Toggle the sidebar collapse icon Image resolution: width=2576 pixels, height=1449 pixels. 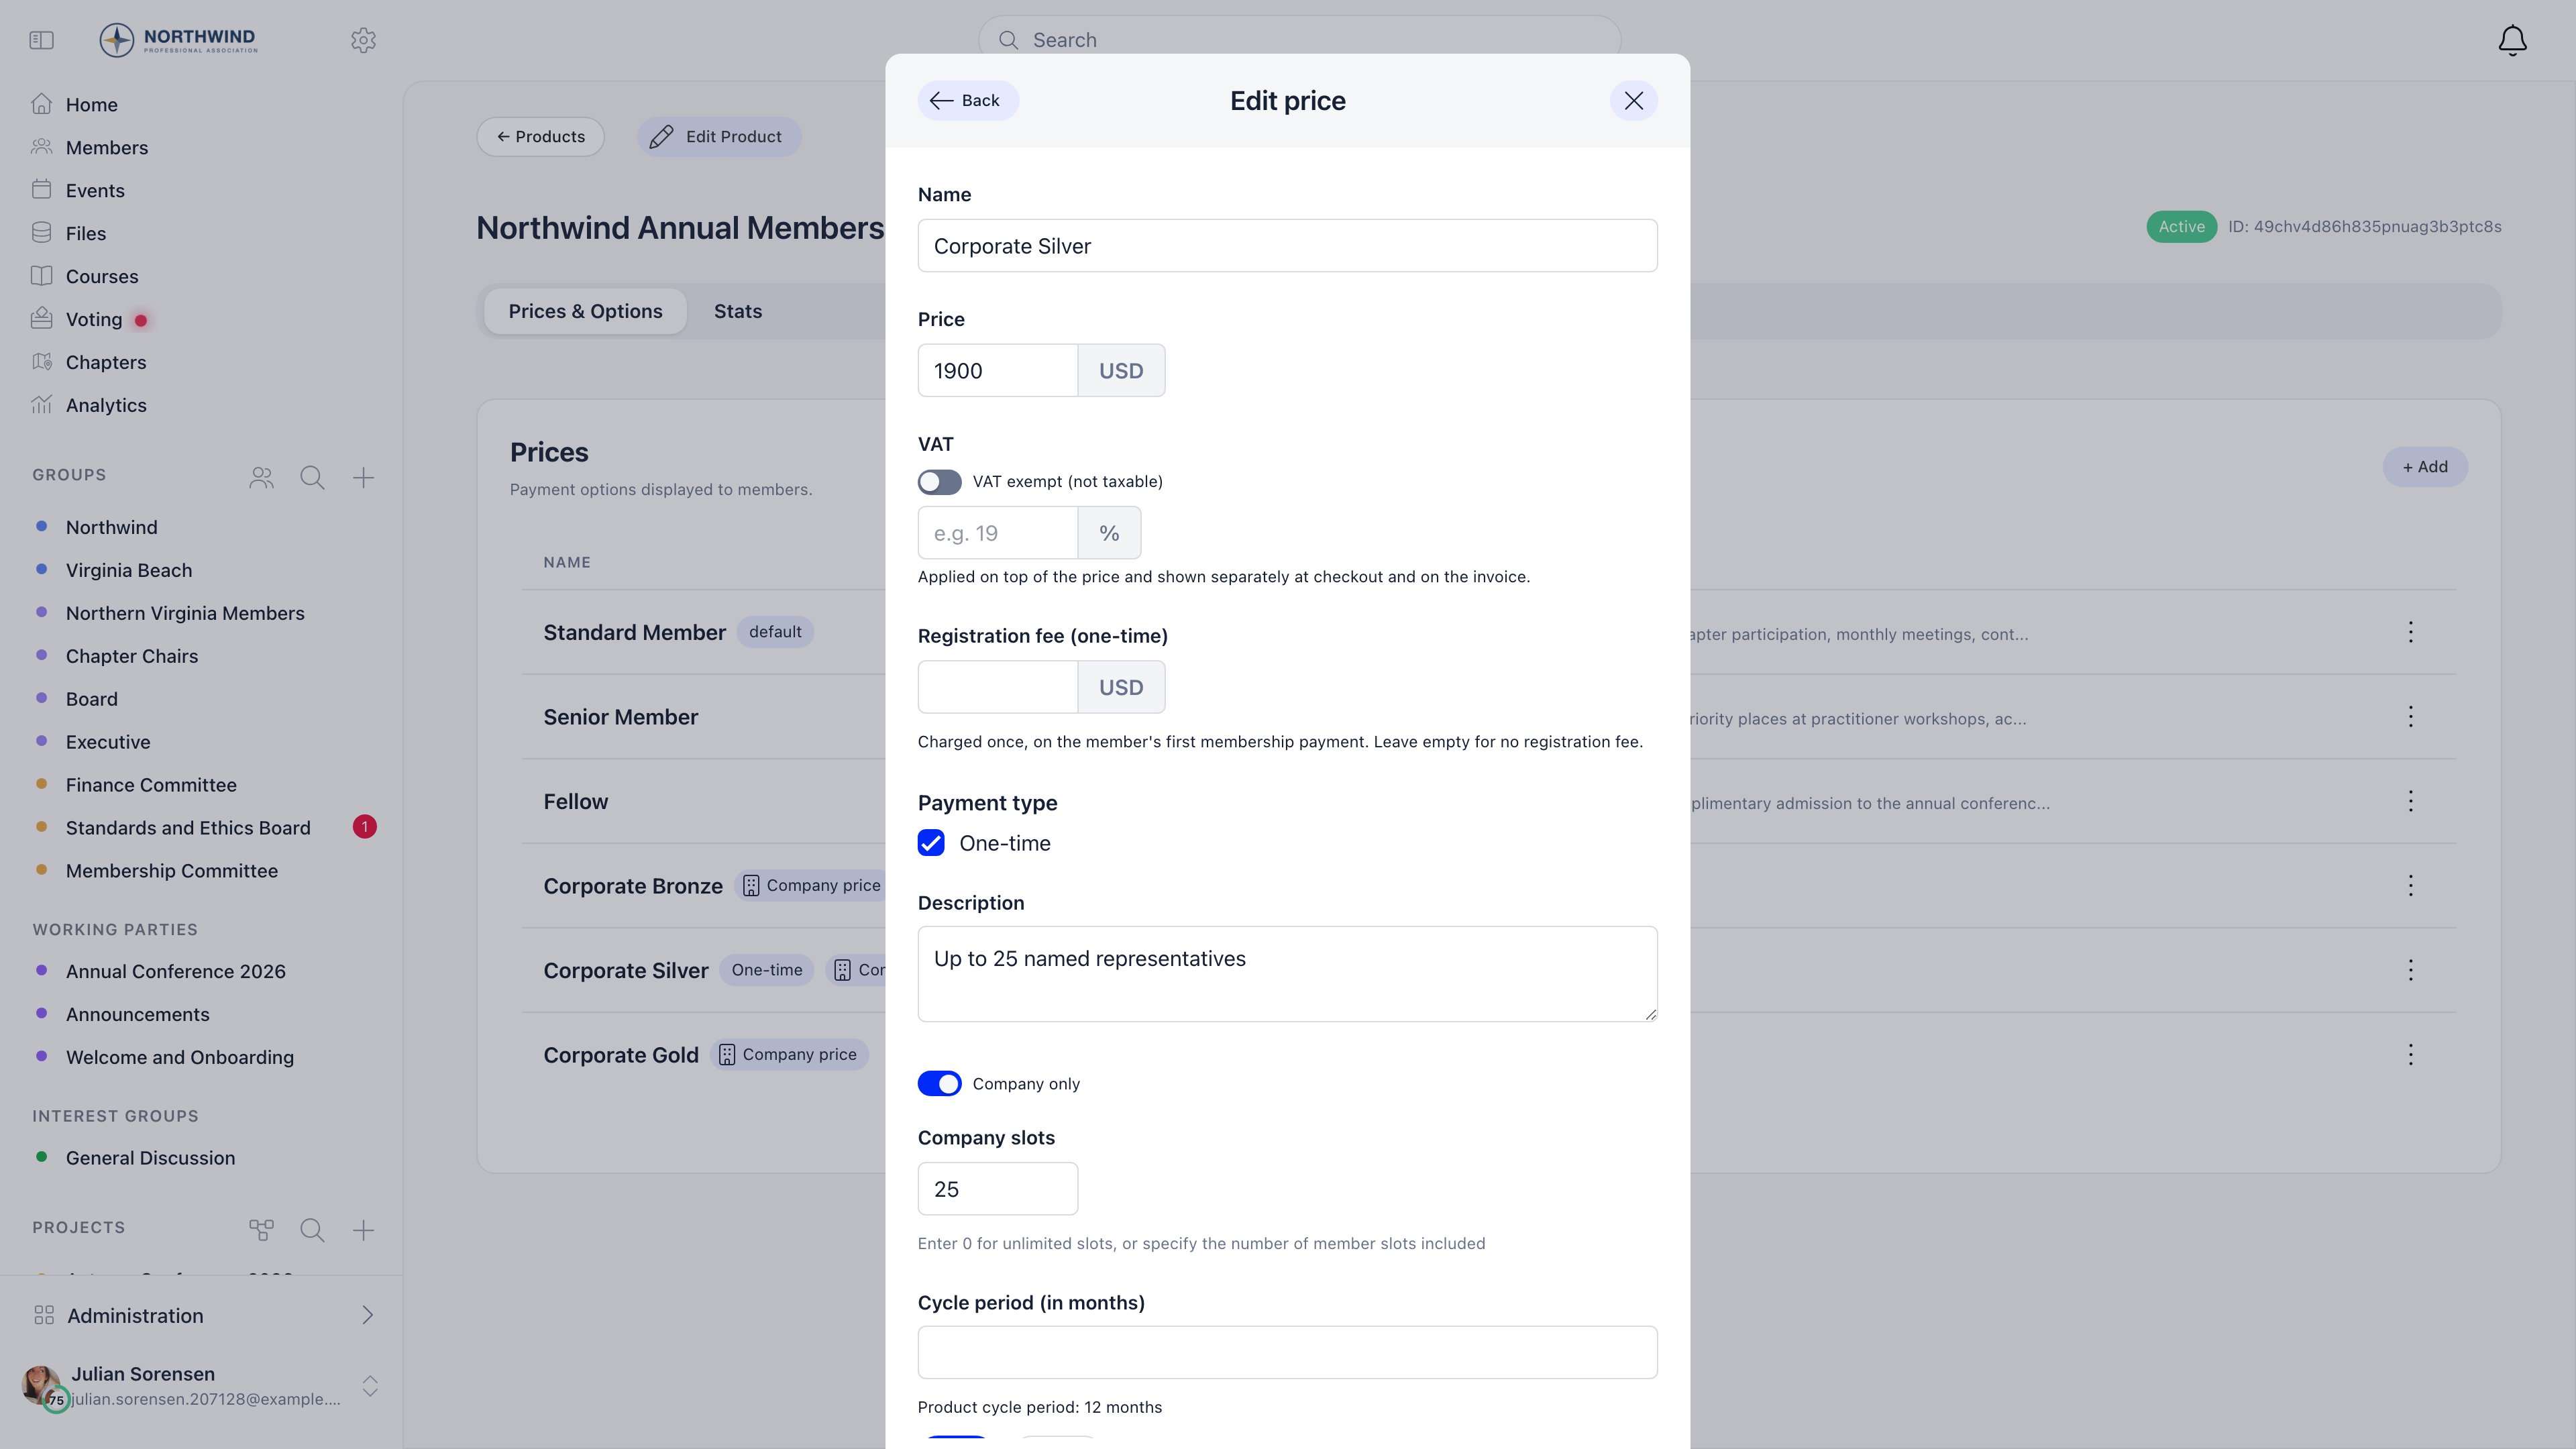[x=41, y=40]
